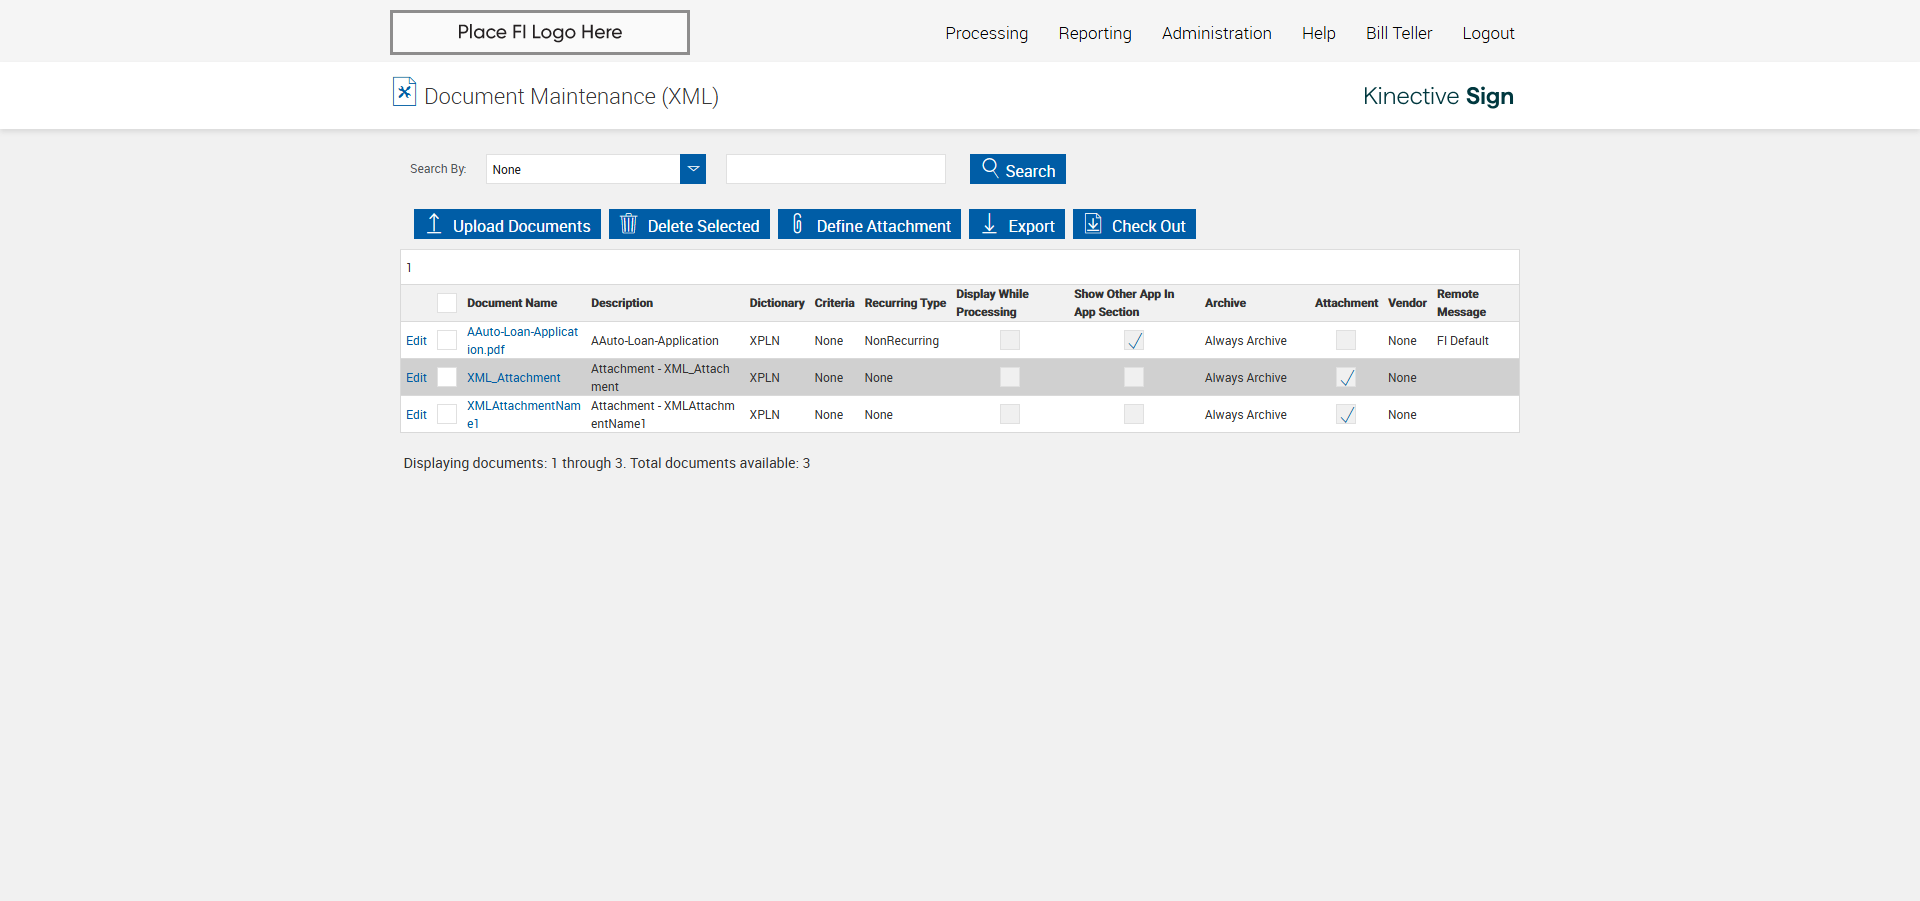Toggle Display While Processing for AAuto-Loan-Application row
Image resolution: width=1920 pixels, height=901 pixels.
click(x=1010, y=340)
